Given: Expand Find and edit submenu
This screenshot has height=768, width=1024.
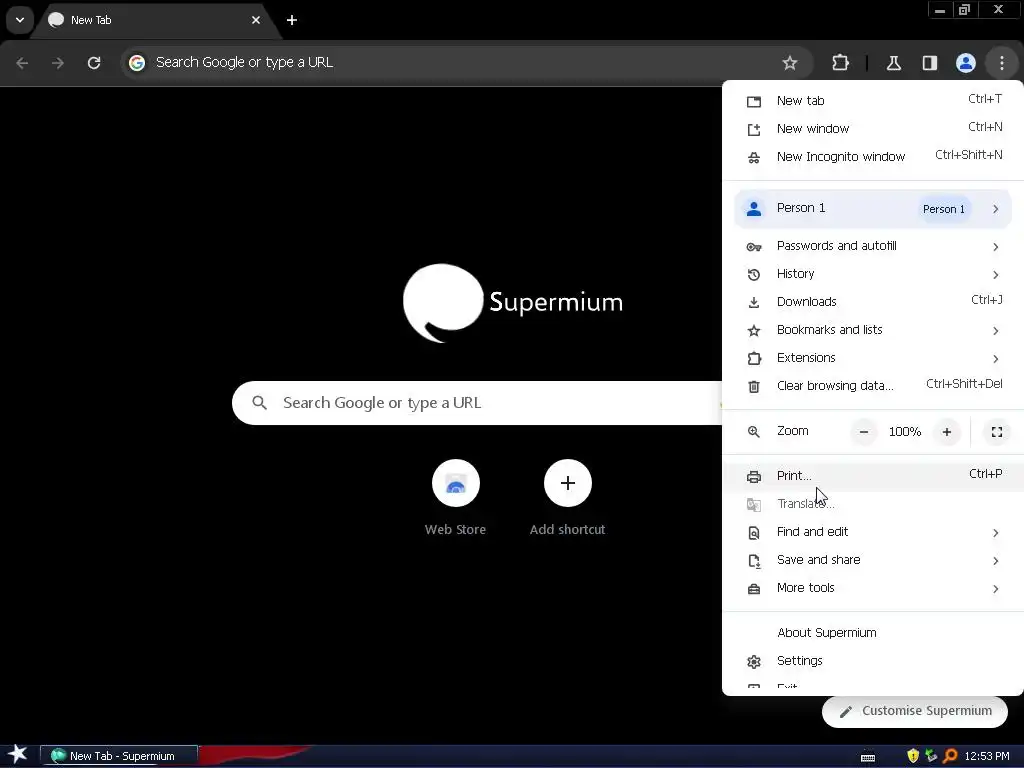Looking at the screenshot, I should click(x=873, y=532).
